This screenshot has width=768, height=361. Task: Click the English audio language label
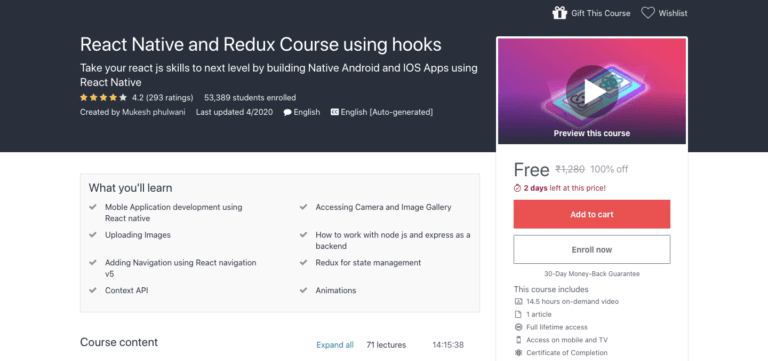pyautogui.click(x=307, y=112)
